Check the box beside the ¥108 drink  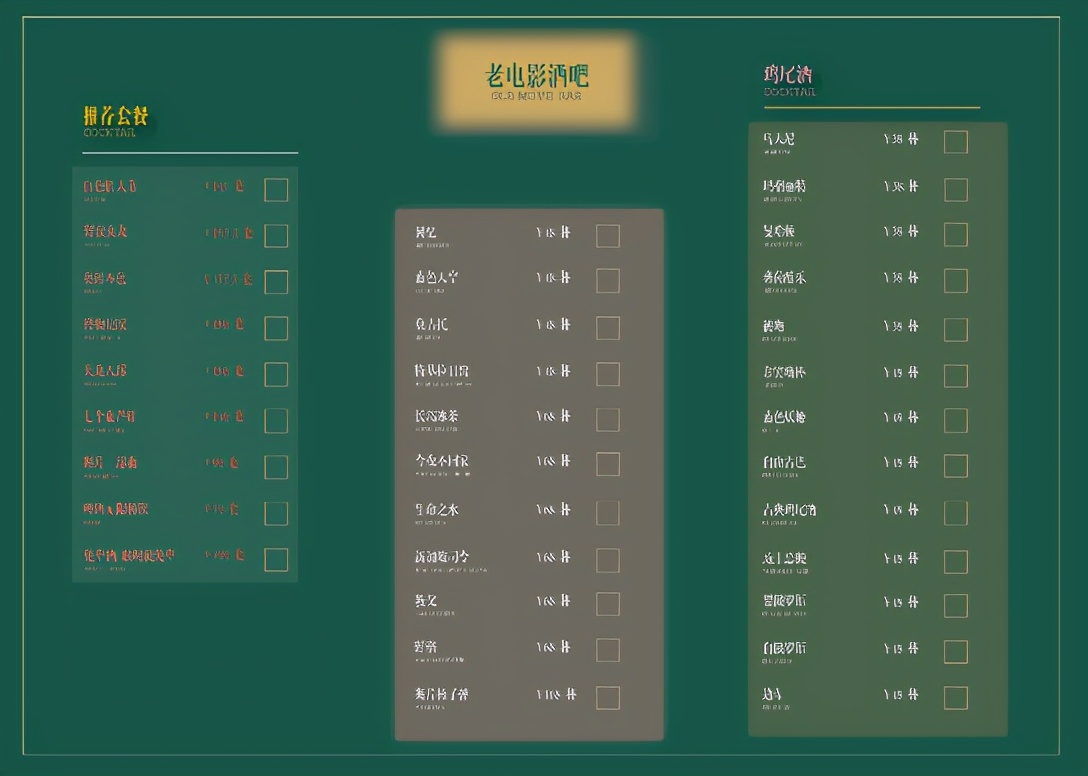[x=607, y=697]
